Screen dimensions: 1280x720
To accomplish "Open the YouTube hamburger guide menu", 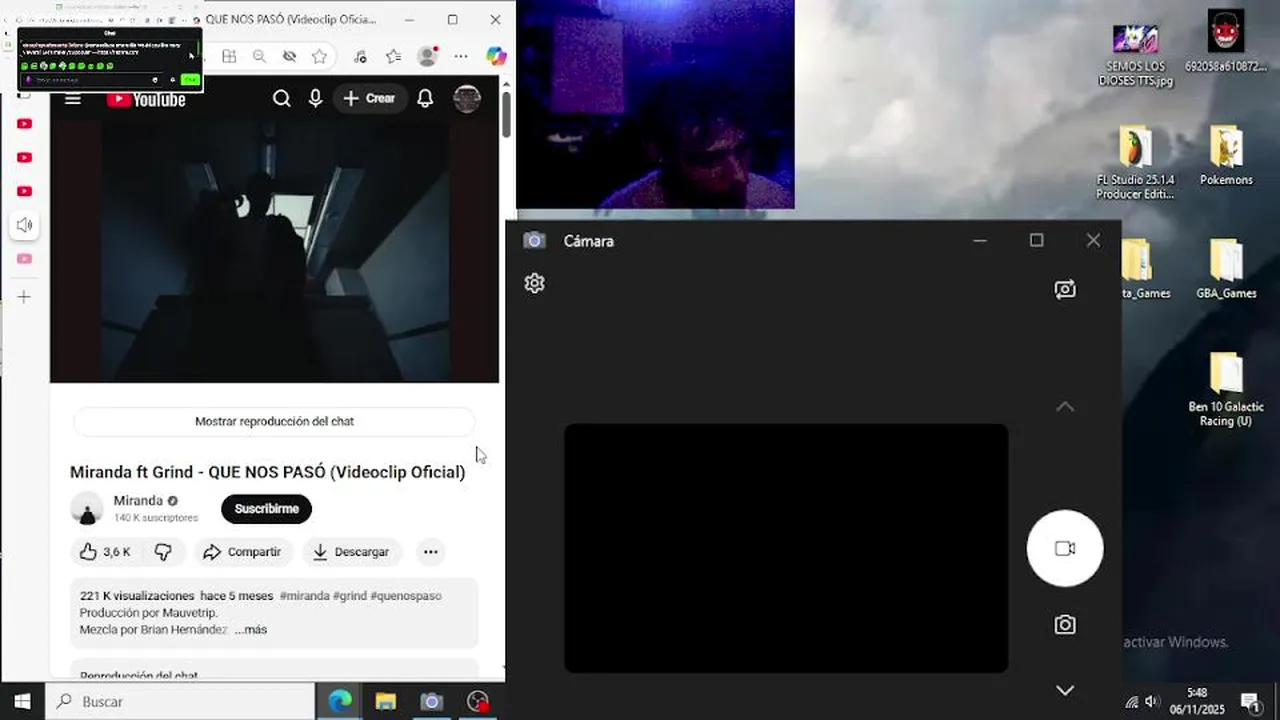I will coord(72,98).
